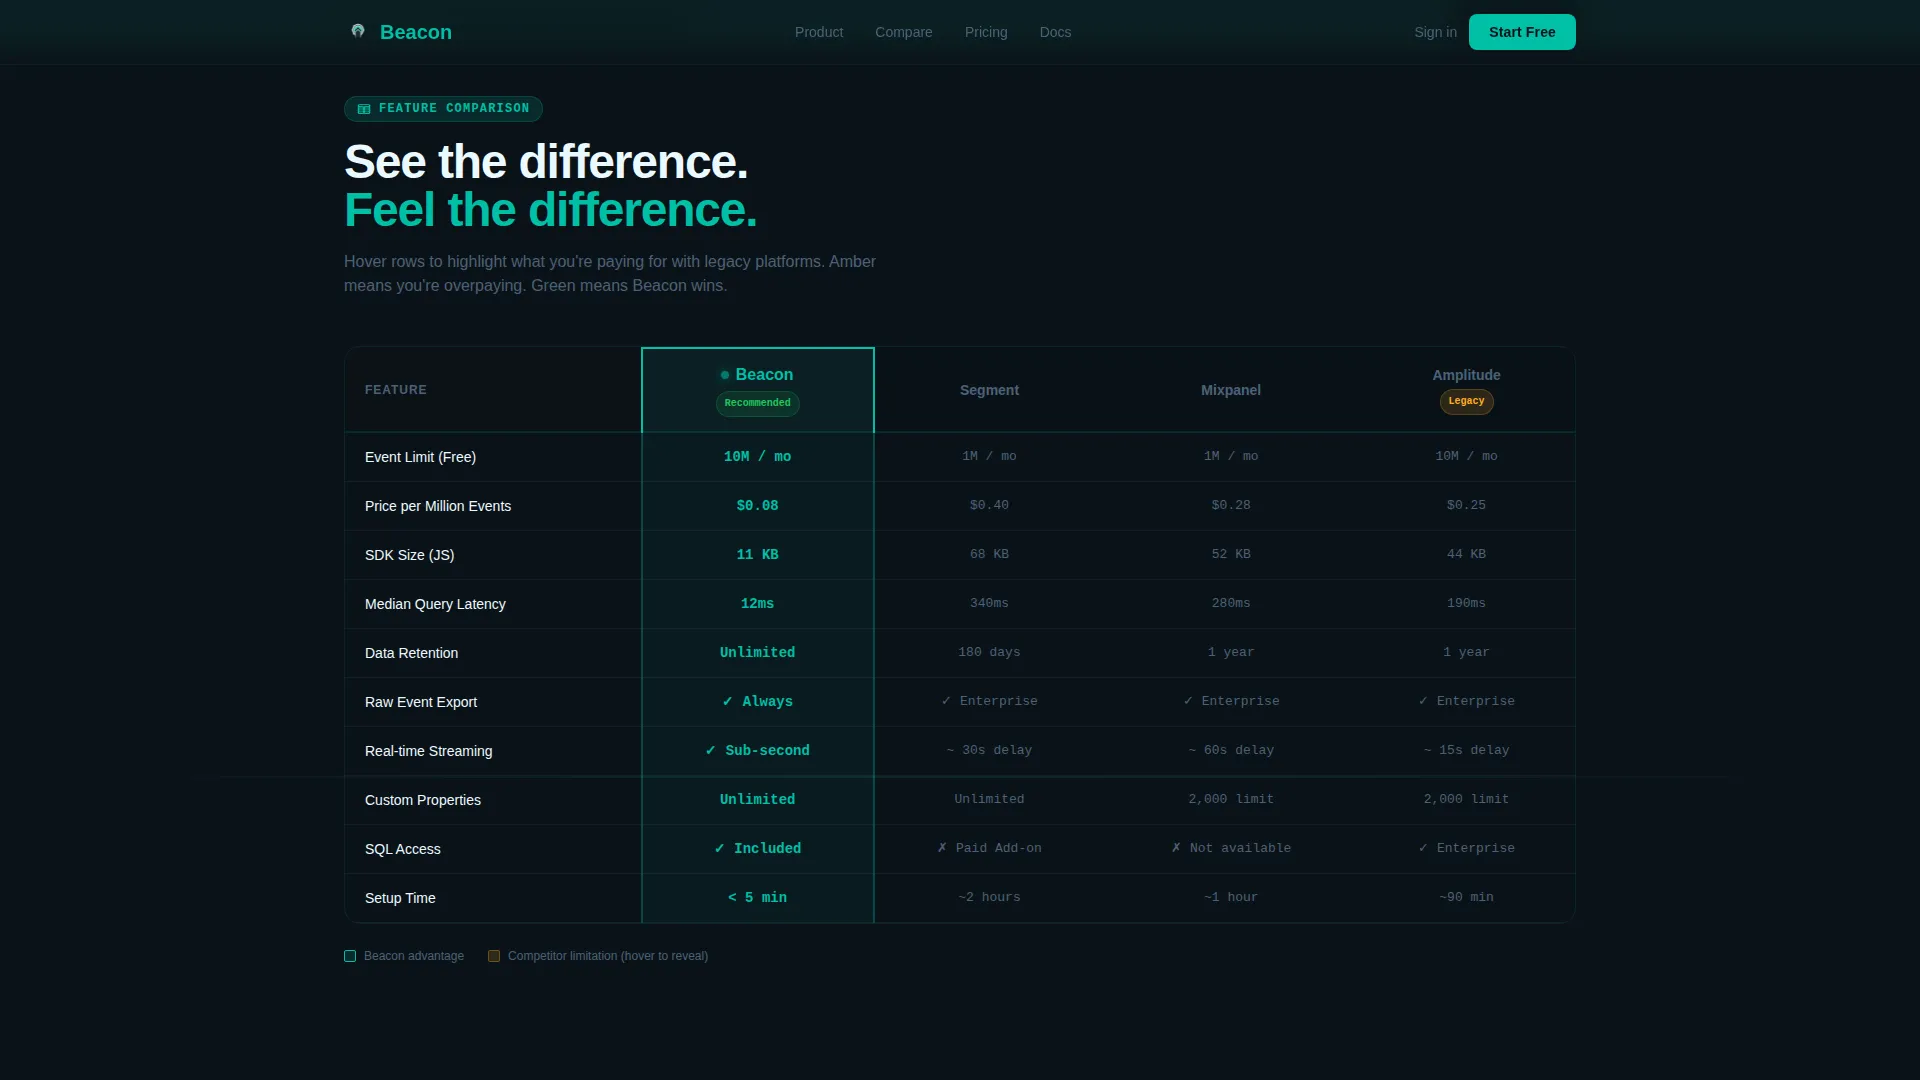Screen dimensions: 1920x1080
Task: Click Beacon's Included SQL Access cell
Action: click(x=758, y=849)
